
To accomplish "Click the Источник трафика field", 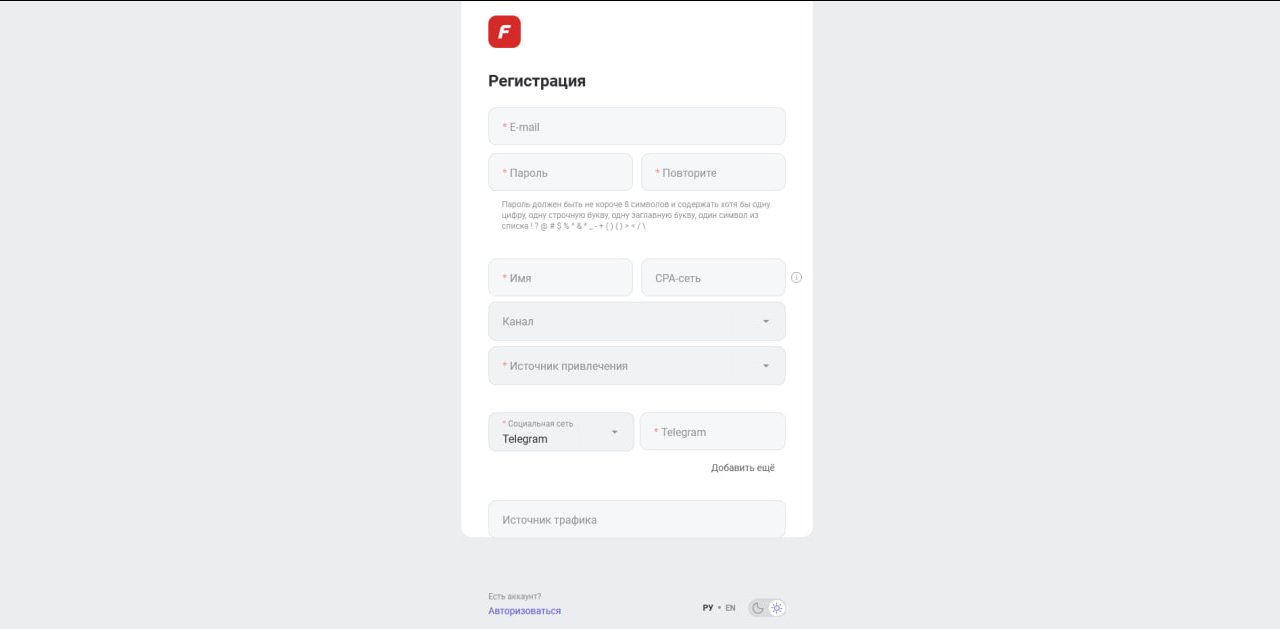I will pyautogui.click(x=636, y=520).
